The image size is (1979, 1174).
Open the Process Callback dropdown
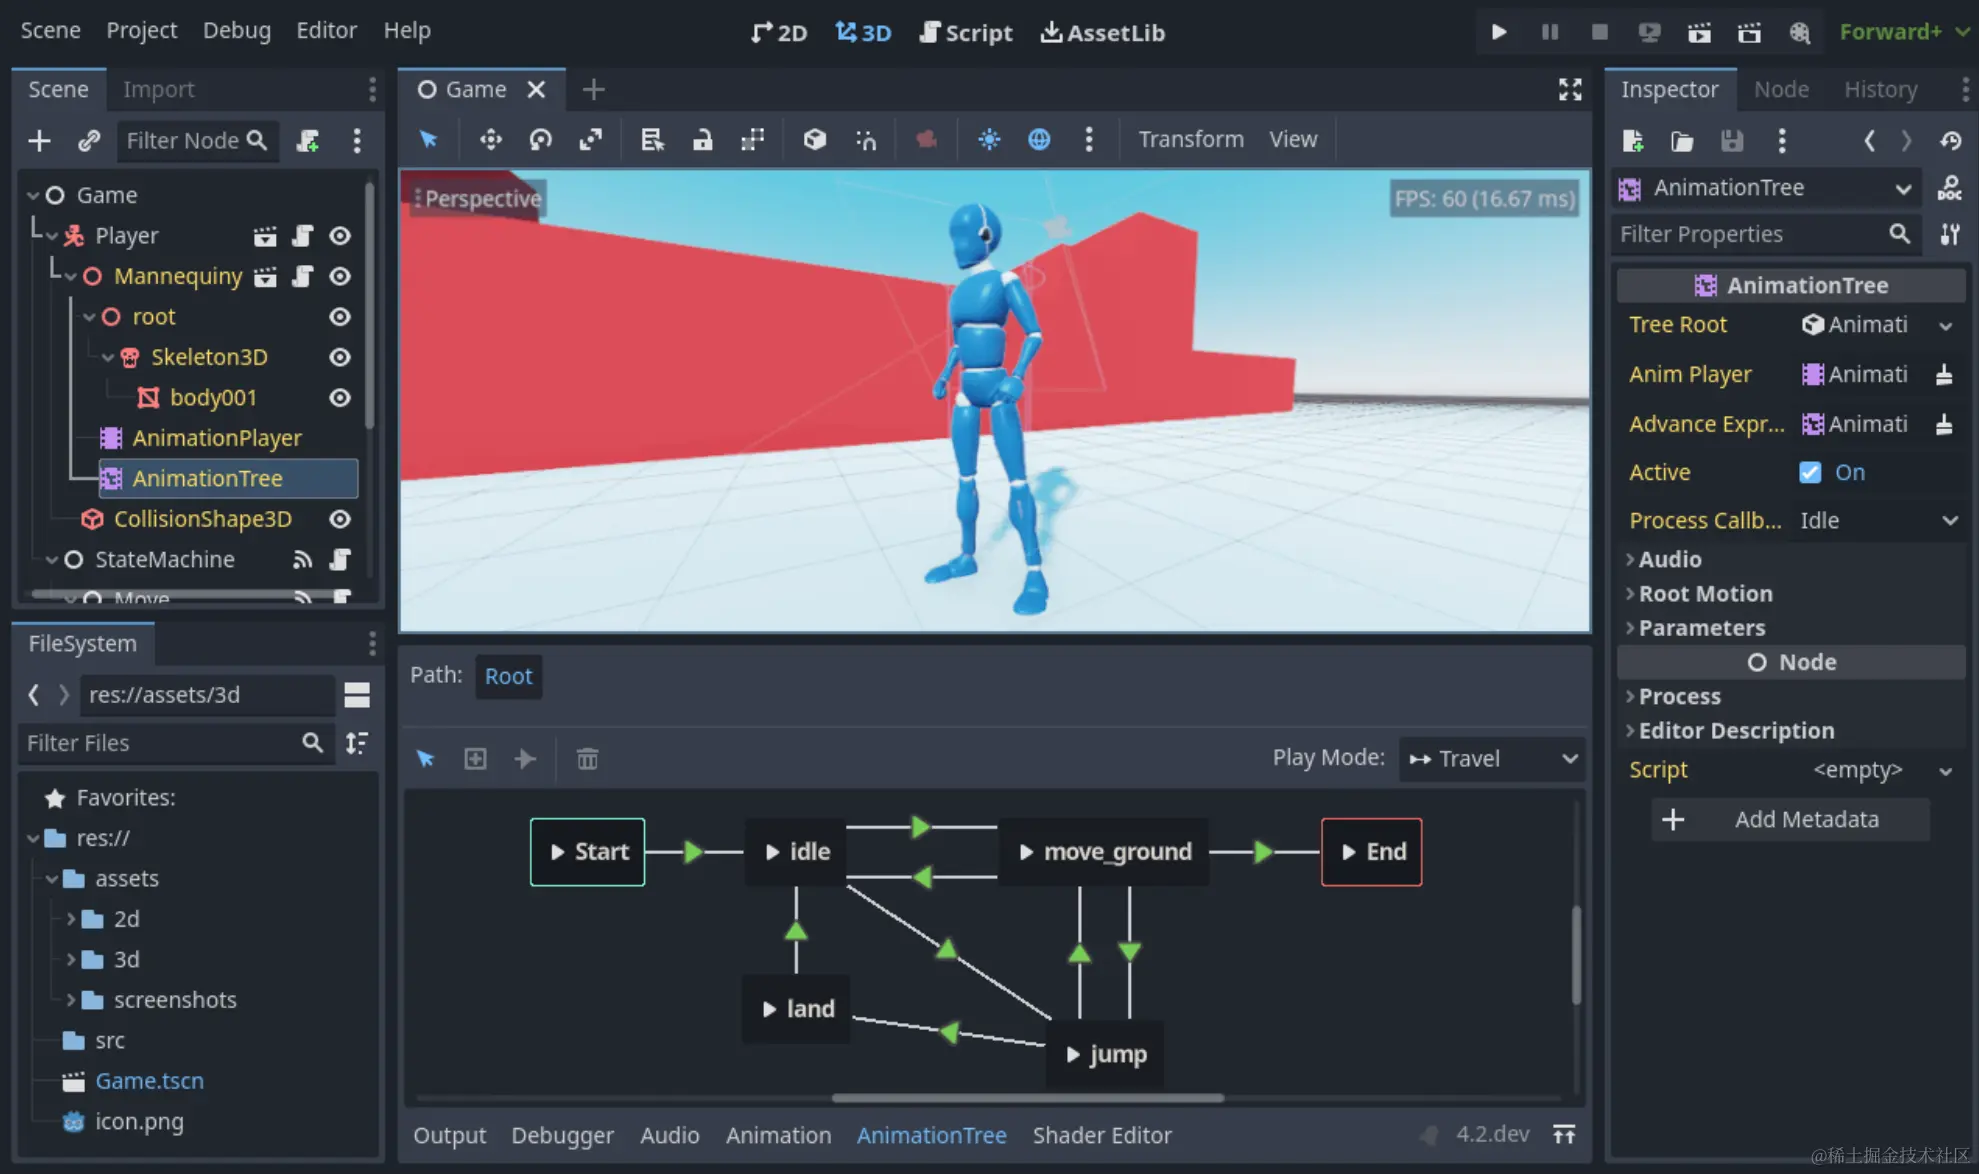1877,520
